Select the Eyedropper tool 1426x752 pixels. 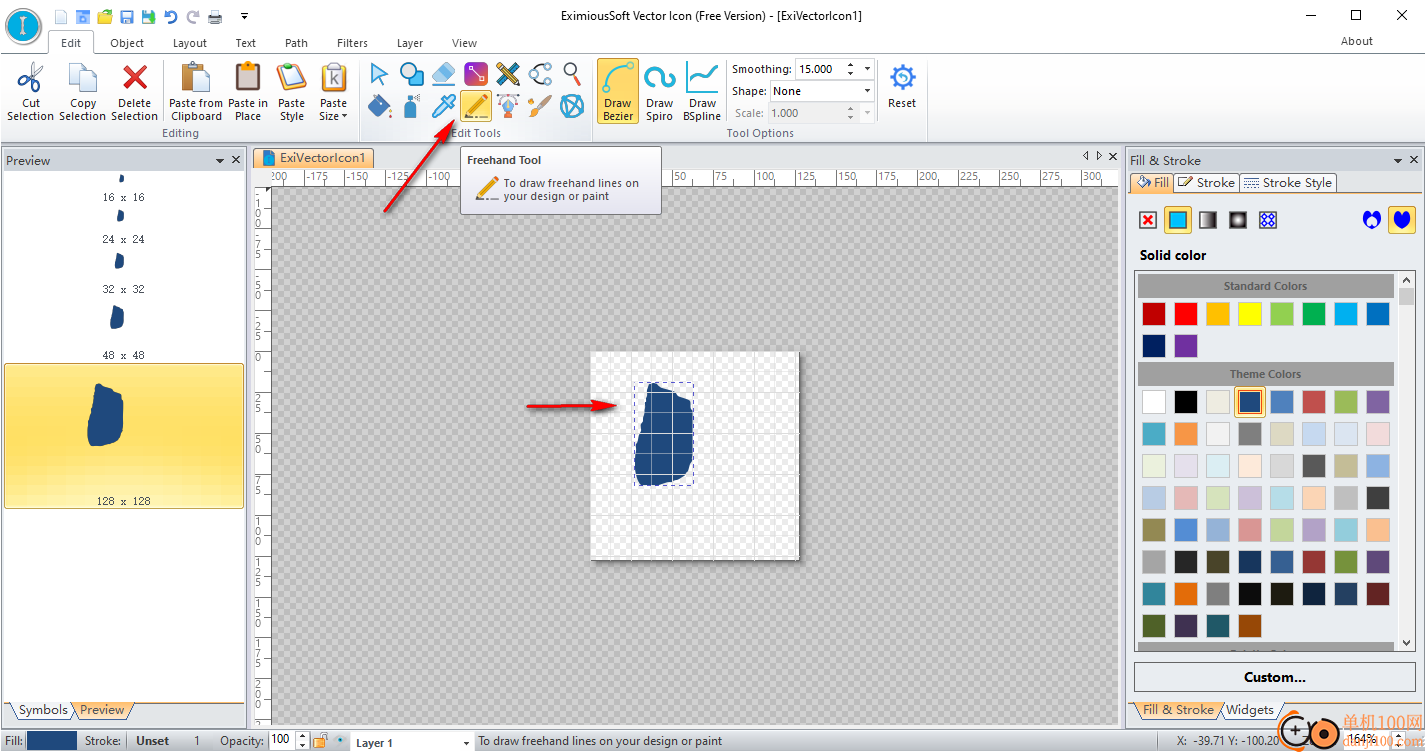(443, 105)
